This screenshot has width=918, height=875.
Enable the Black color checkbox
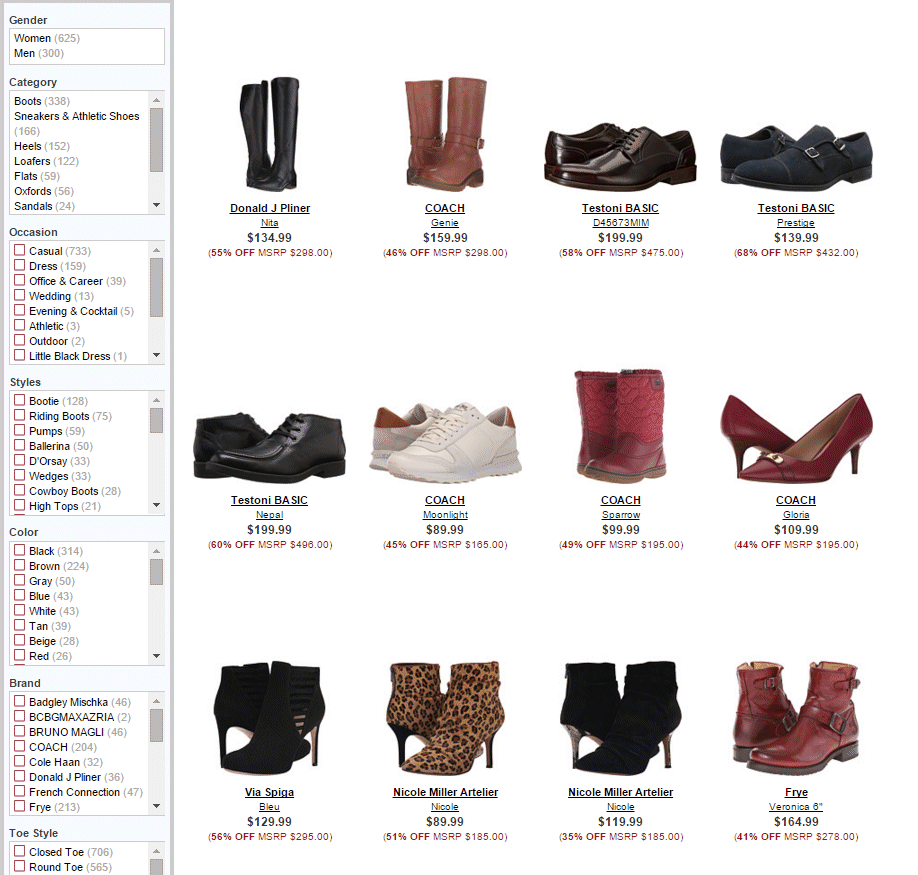[19, 551]
